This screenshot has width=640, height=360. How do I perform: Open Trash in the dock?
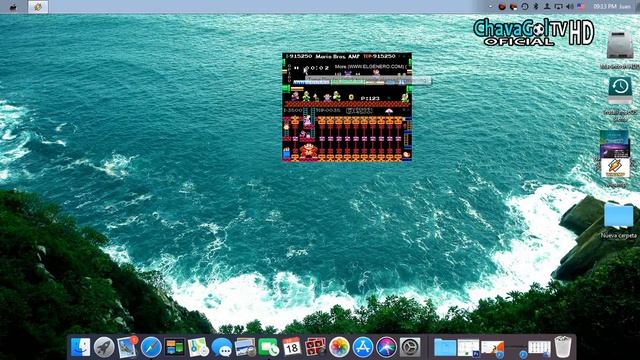(563, 347)
